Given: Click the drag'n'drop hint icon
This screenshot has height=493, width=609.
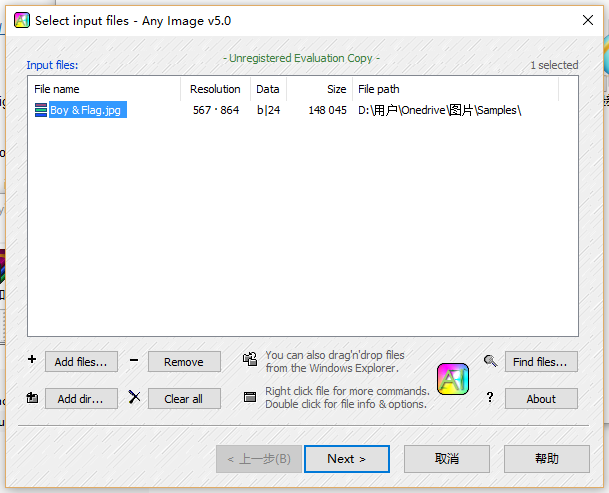Looking at the screenshot, I should click(x=251, y=360).
